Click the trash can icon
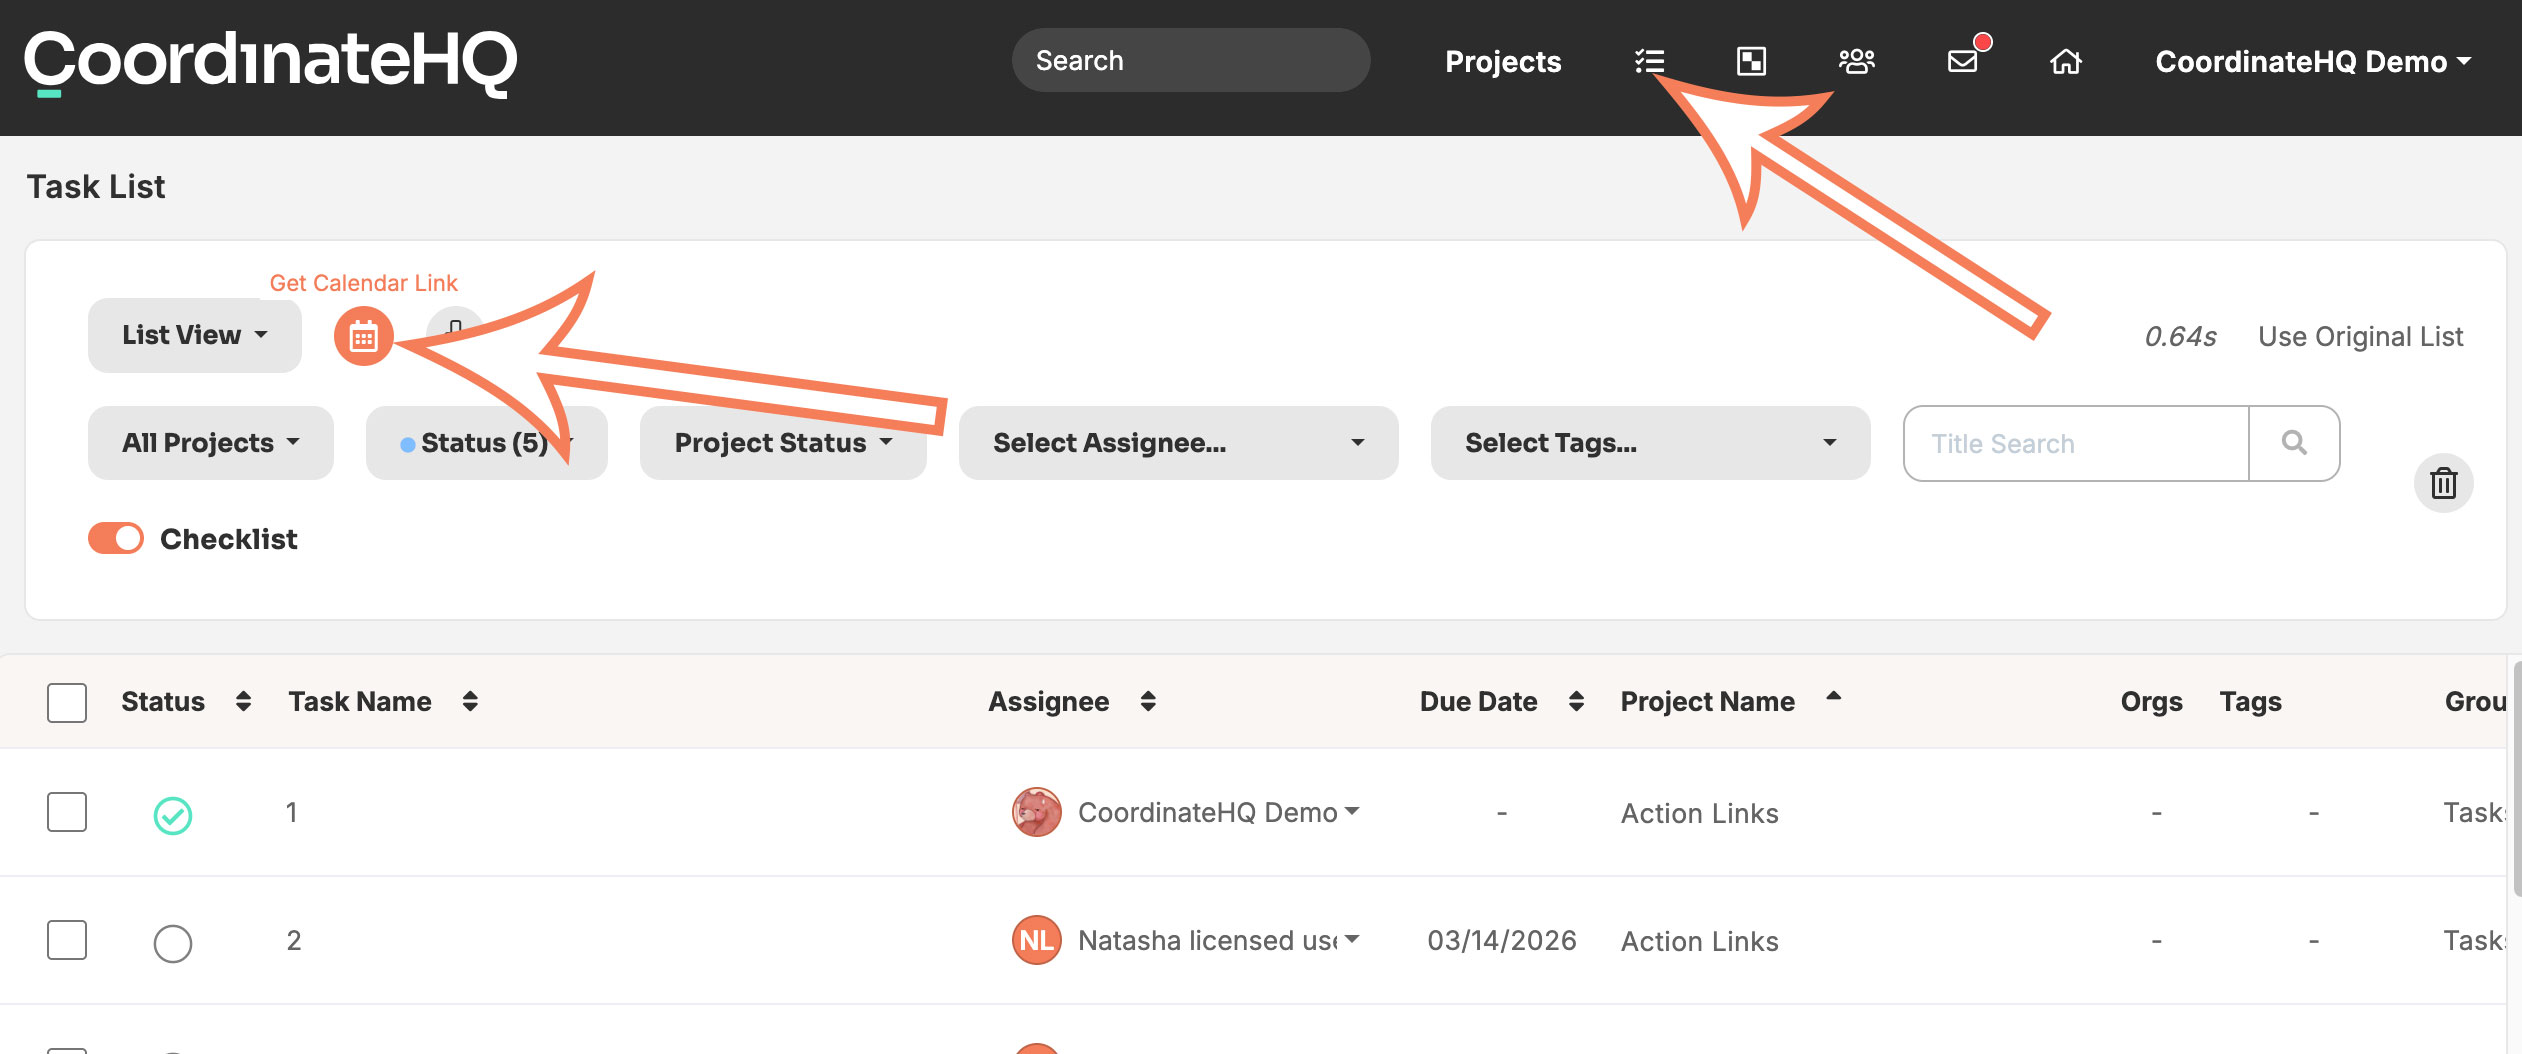 [x=2443, y=483]
